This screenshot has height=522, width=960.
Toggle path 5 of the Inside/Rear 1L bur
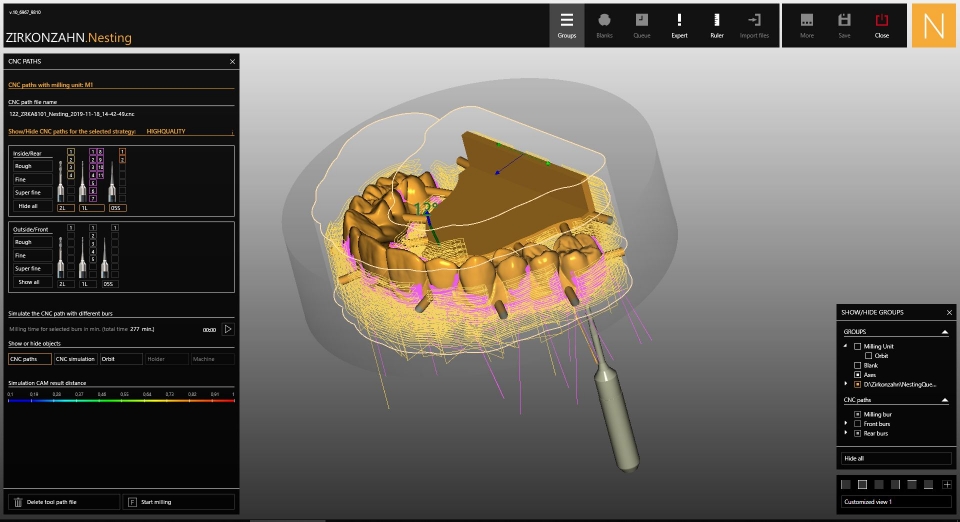point(93,183)
